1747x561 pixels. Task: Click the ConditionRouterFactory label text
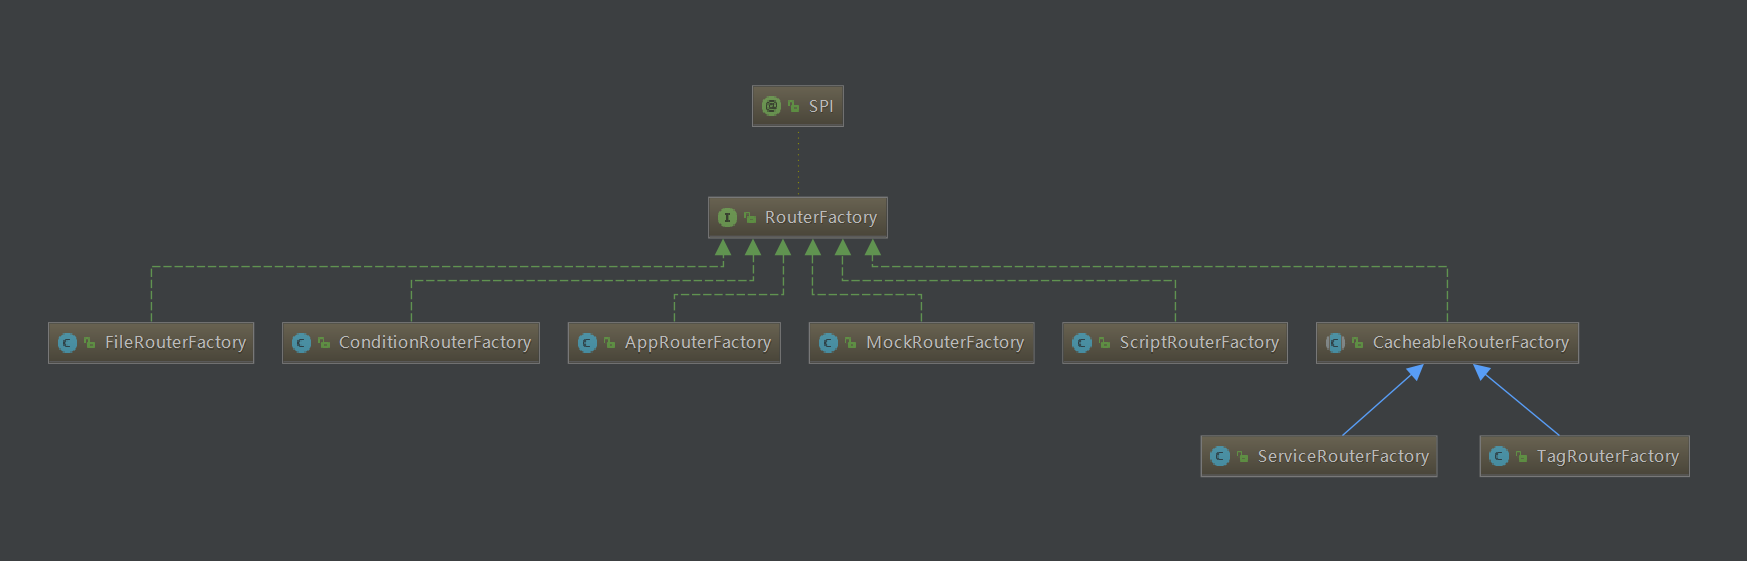pyautogui.click(x=435, y=342)
